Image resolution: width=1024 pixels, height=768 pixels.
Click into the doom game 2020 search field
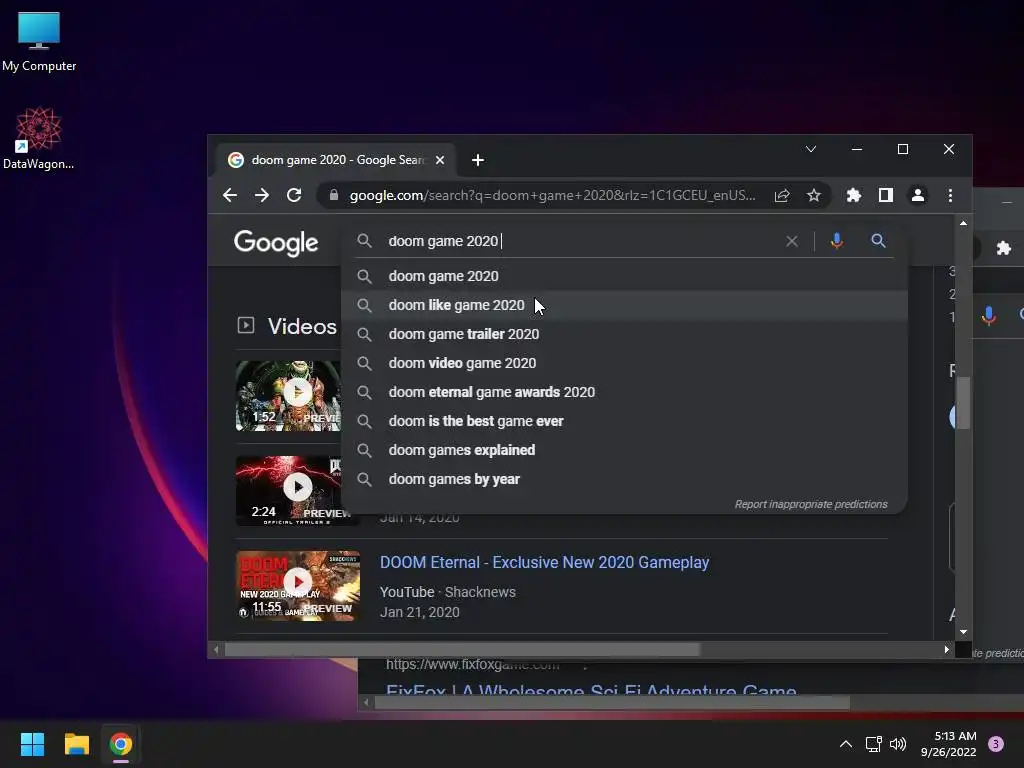point(581,241)
